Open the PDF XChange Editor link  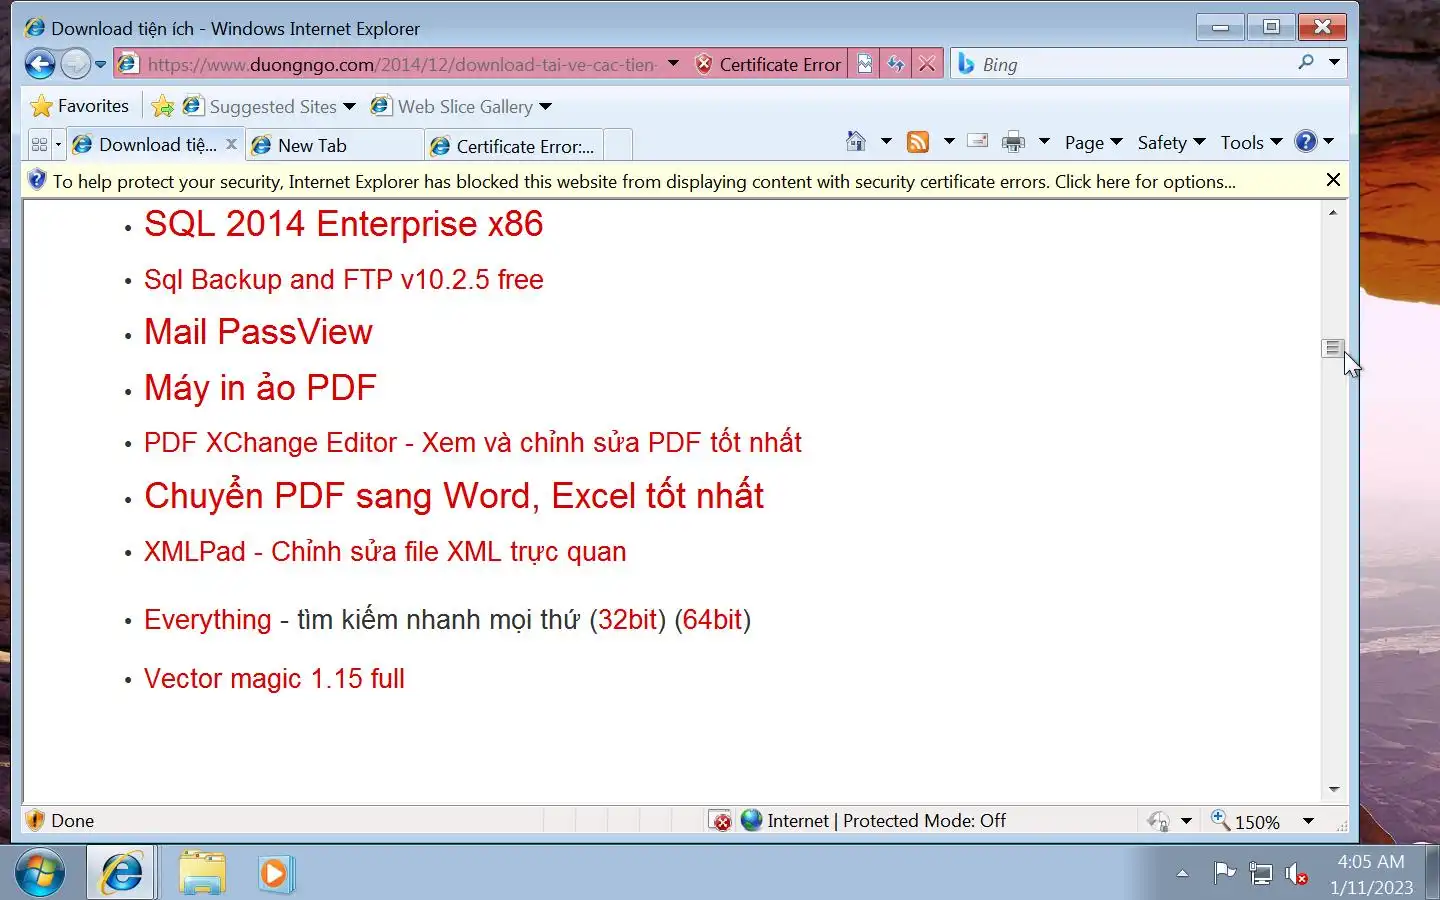coord(472,442)
